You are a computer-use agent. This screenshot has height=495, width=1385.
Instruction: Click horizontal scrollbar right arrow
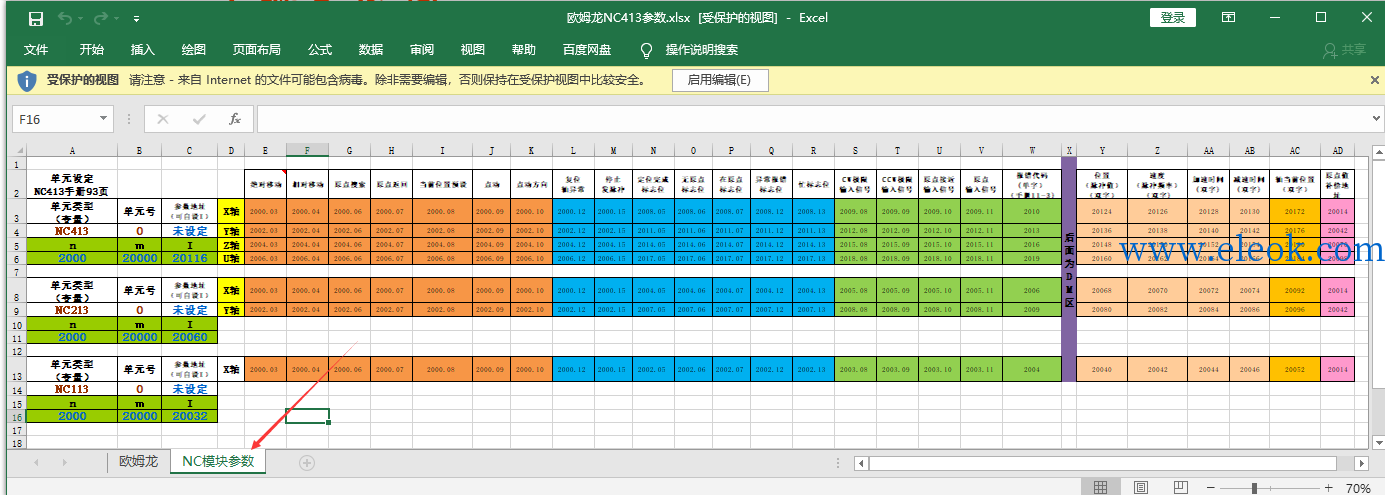coord(1360,463)
